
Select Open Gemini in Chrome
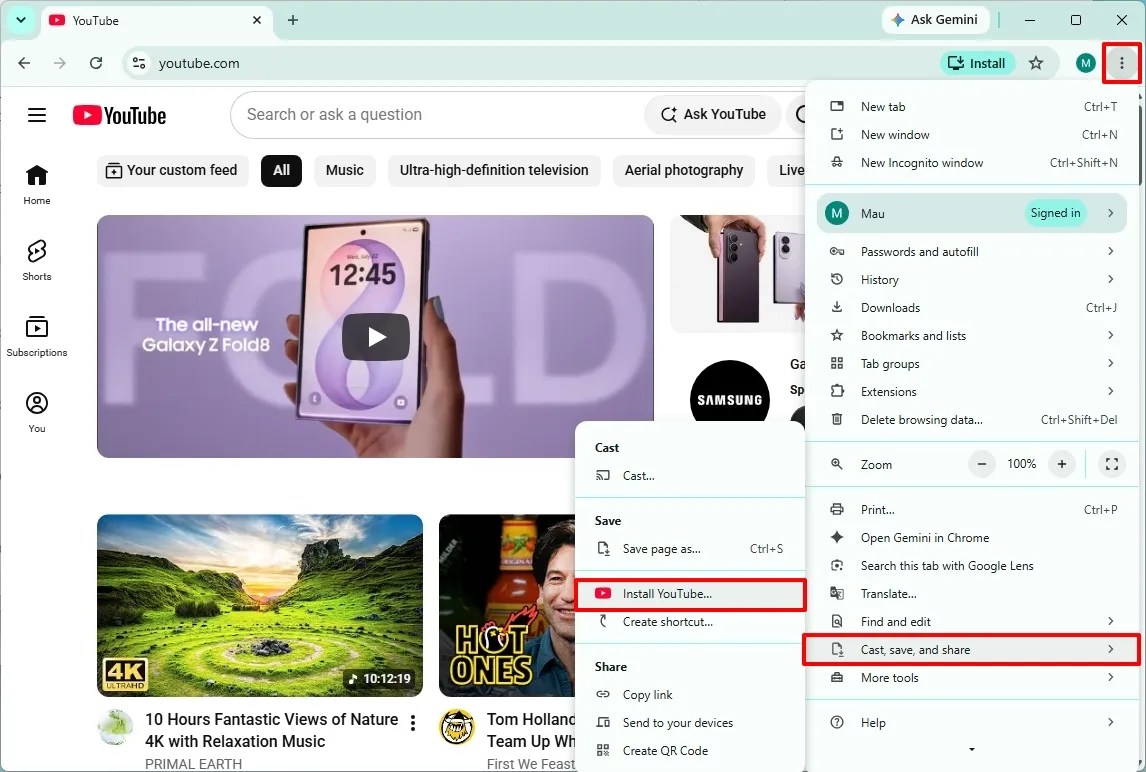coord(972,537)
